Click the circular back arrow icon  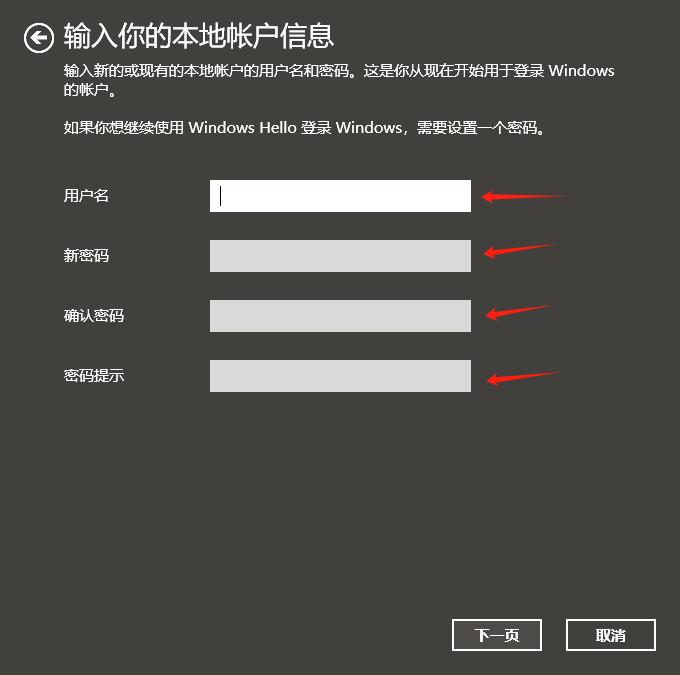pos(39,38)
